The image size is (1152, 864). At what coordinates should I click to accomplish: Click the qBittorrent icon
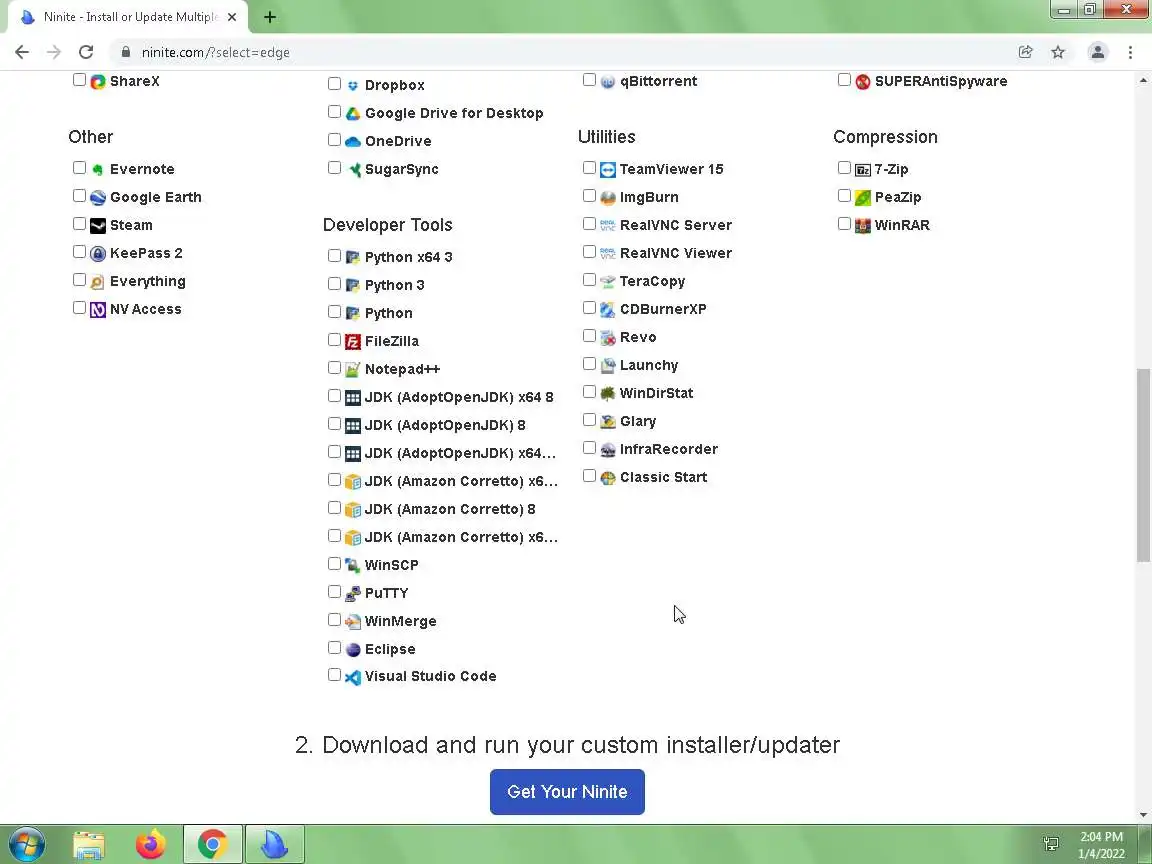pos(608,82)
